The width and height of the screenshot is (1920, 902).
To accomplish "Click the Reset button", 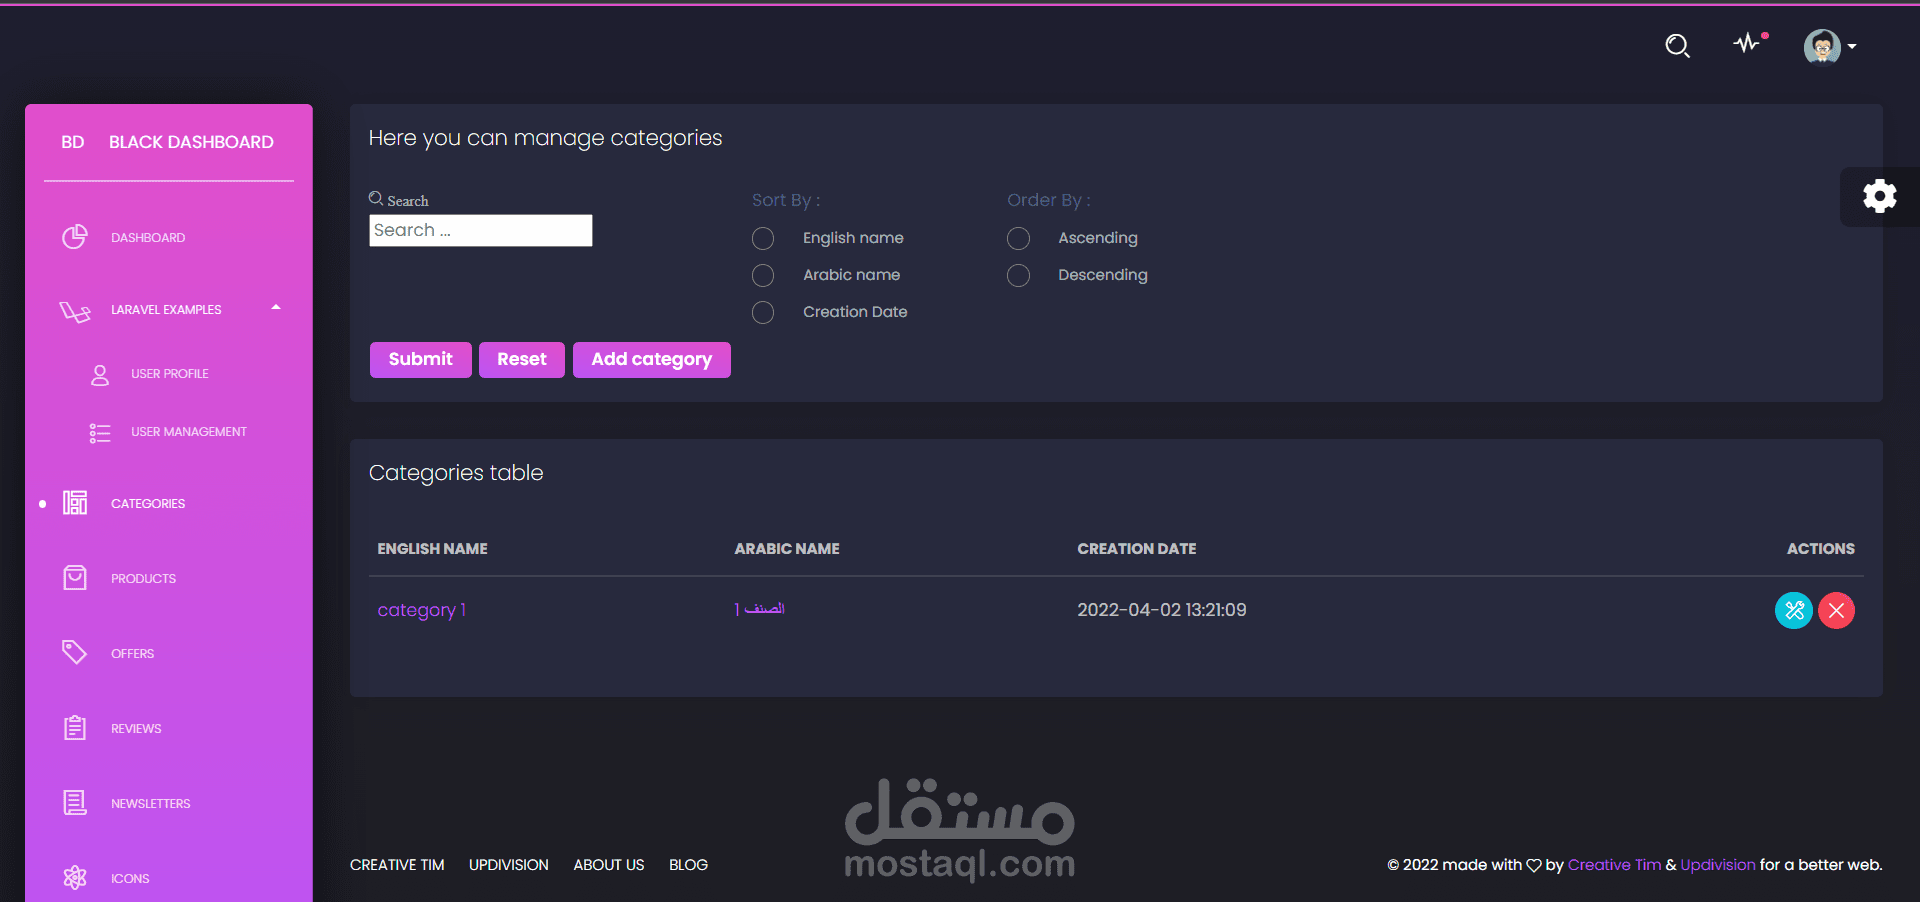I will pyautogui.click(x=521, y=360).
